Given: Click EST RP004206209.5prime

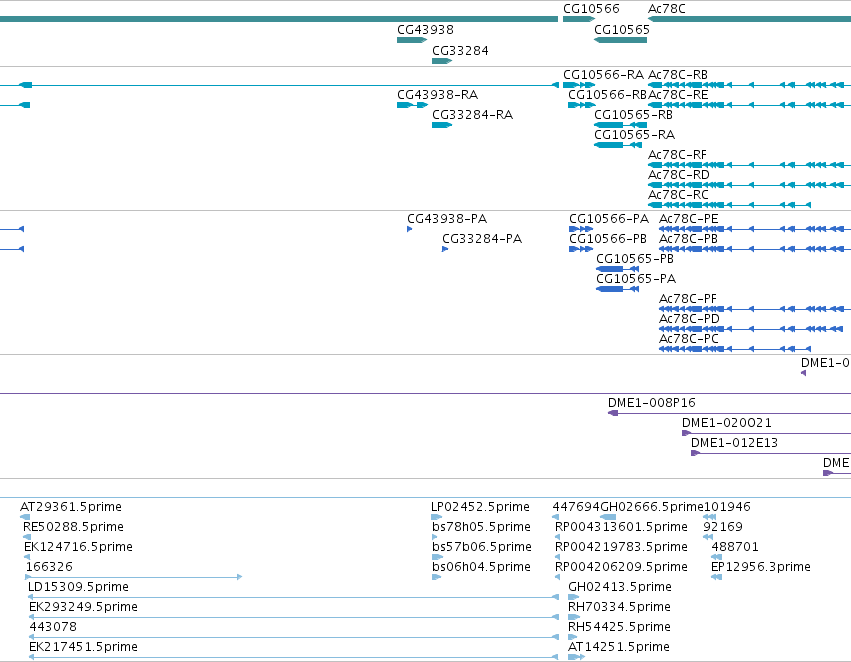Looking at the screenshot, I should [x=621, y=568].
